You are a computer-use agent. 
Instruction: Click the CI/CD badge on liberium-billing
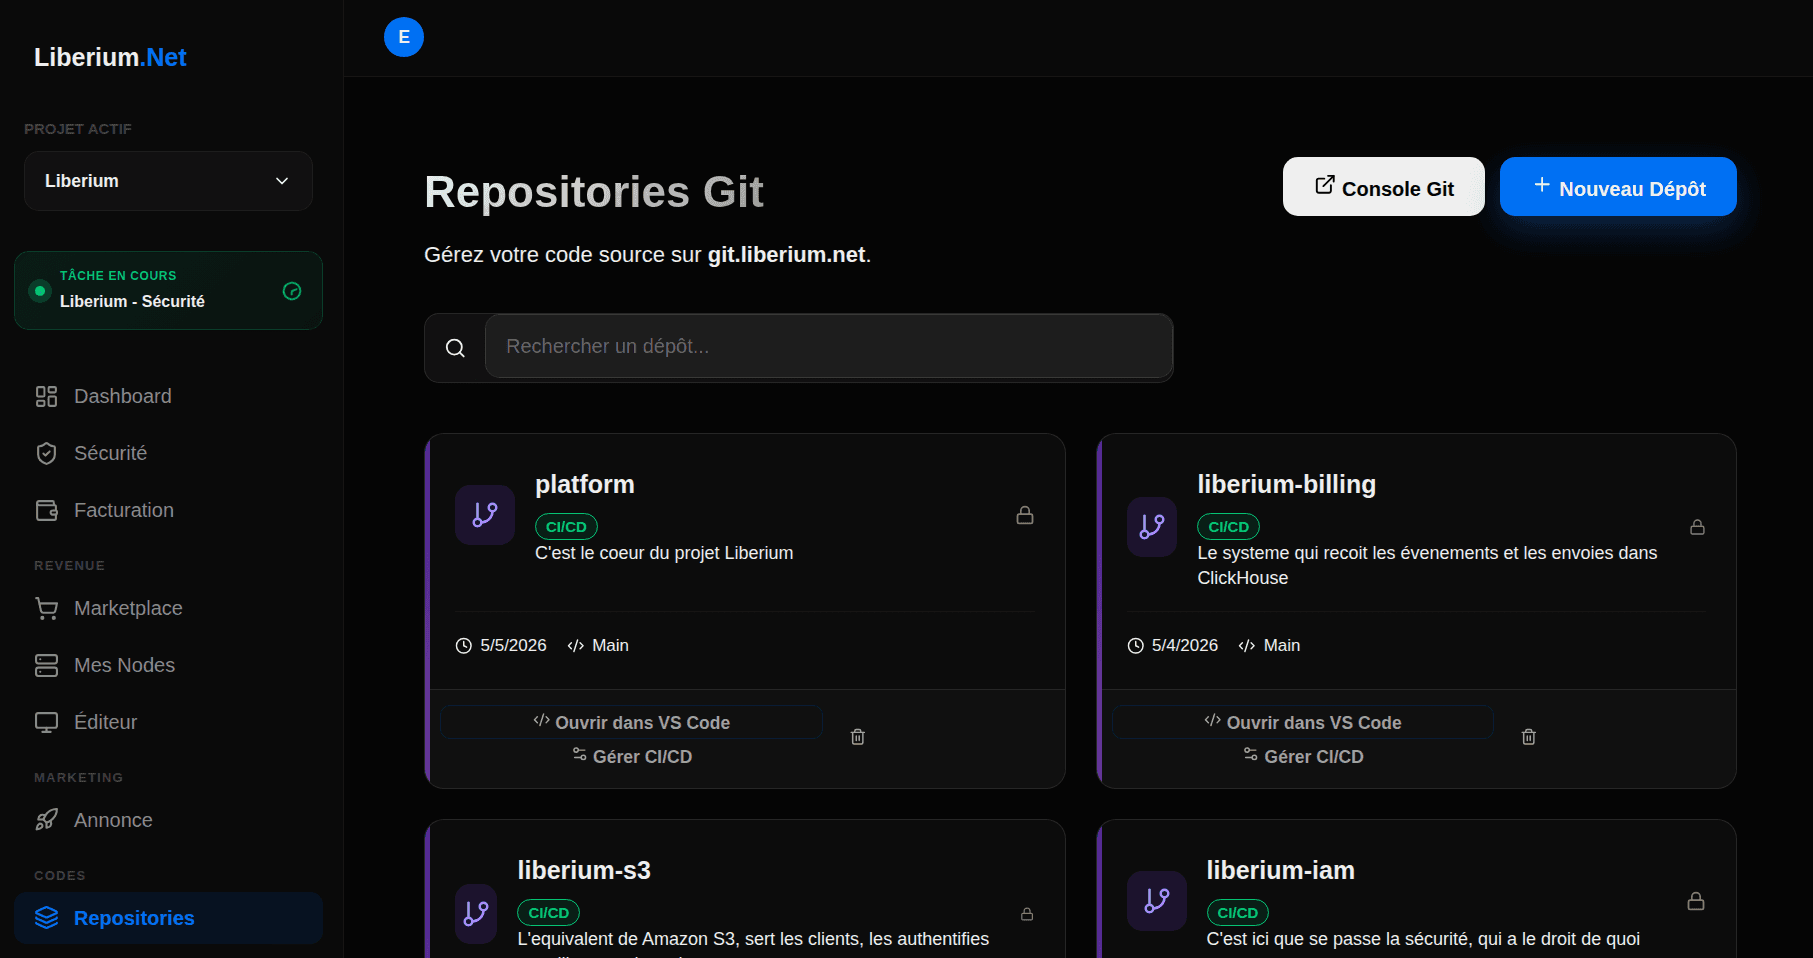coord(1229,527)
